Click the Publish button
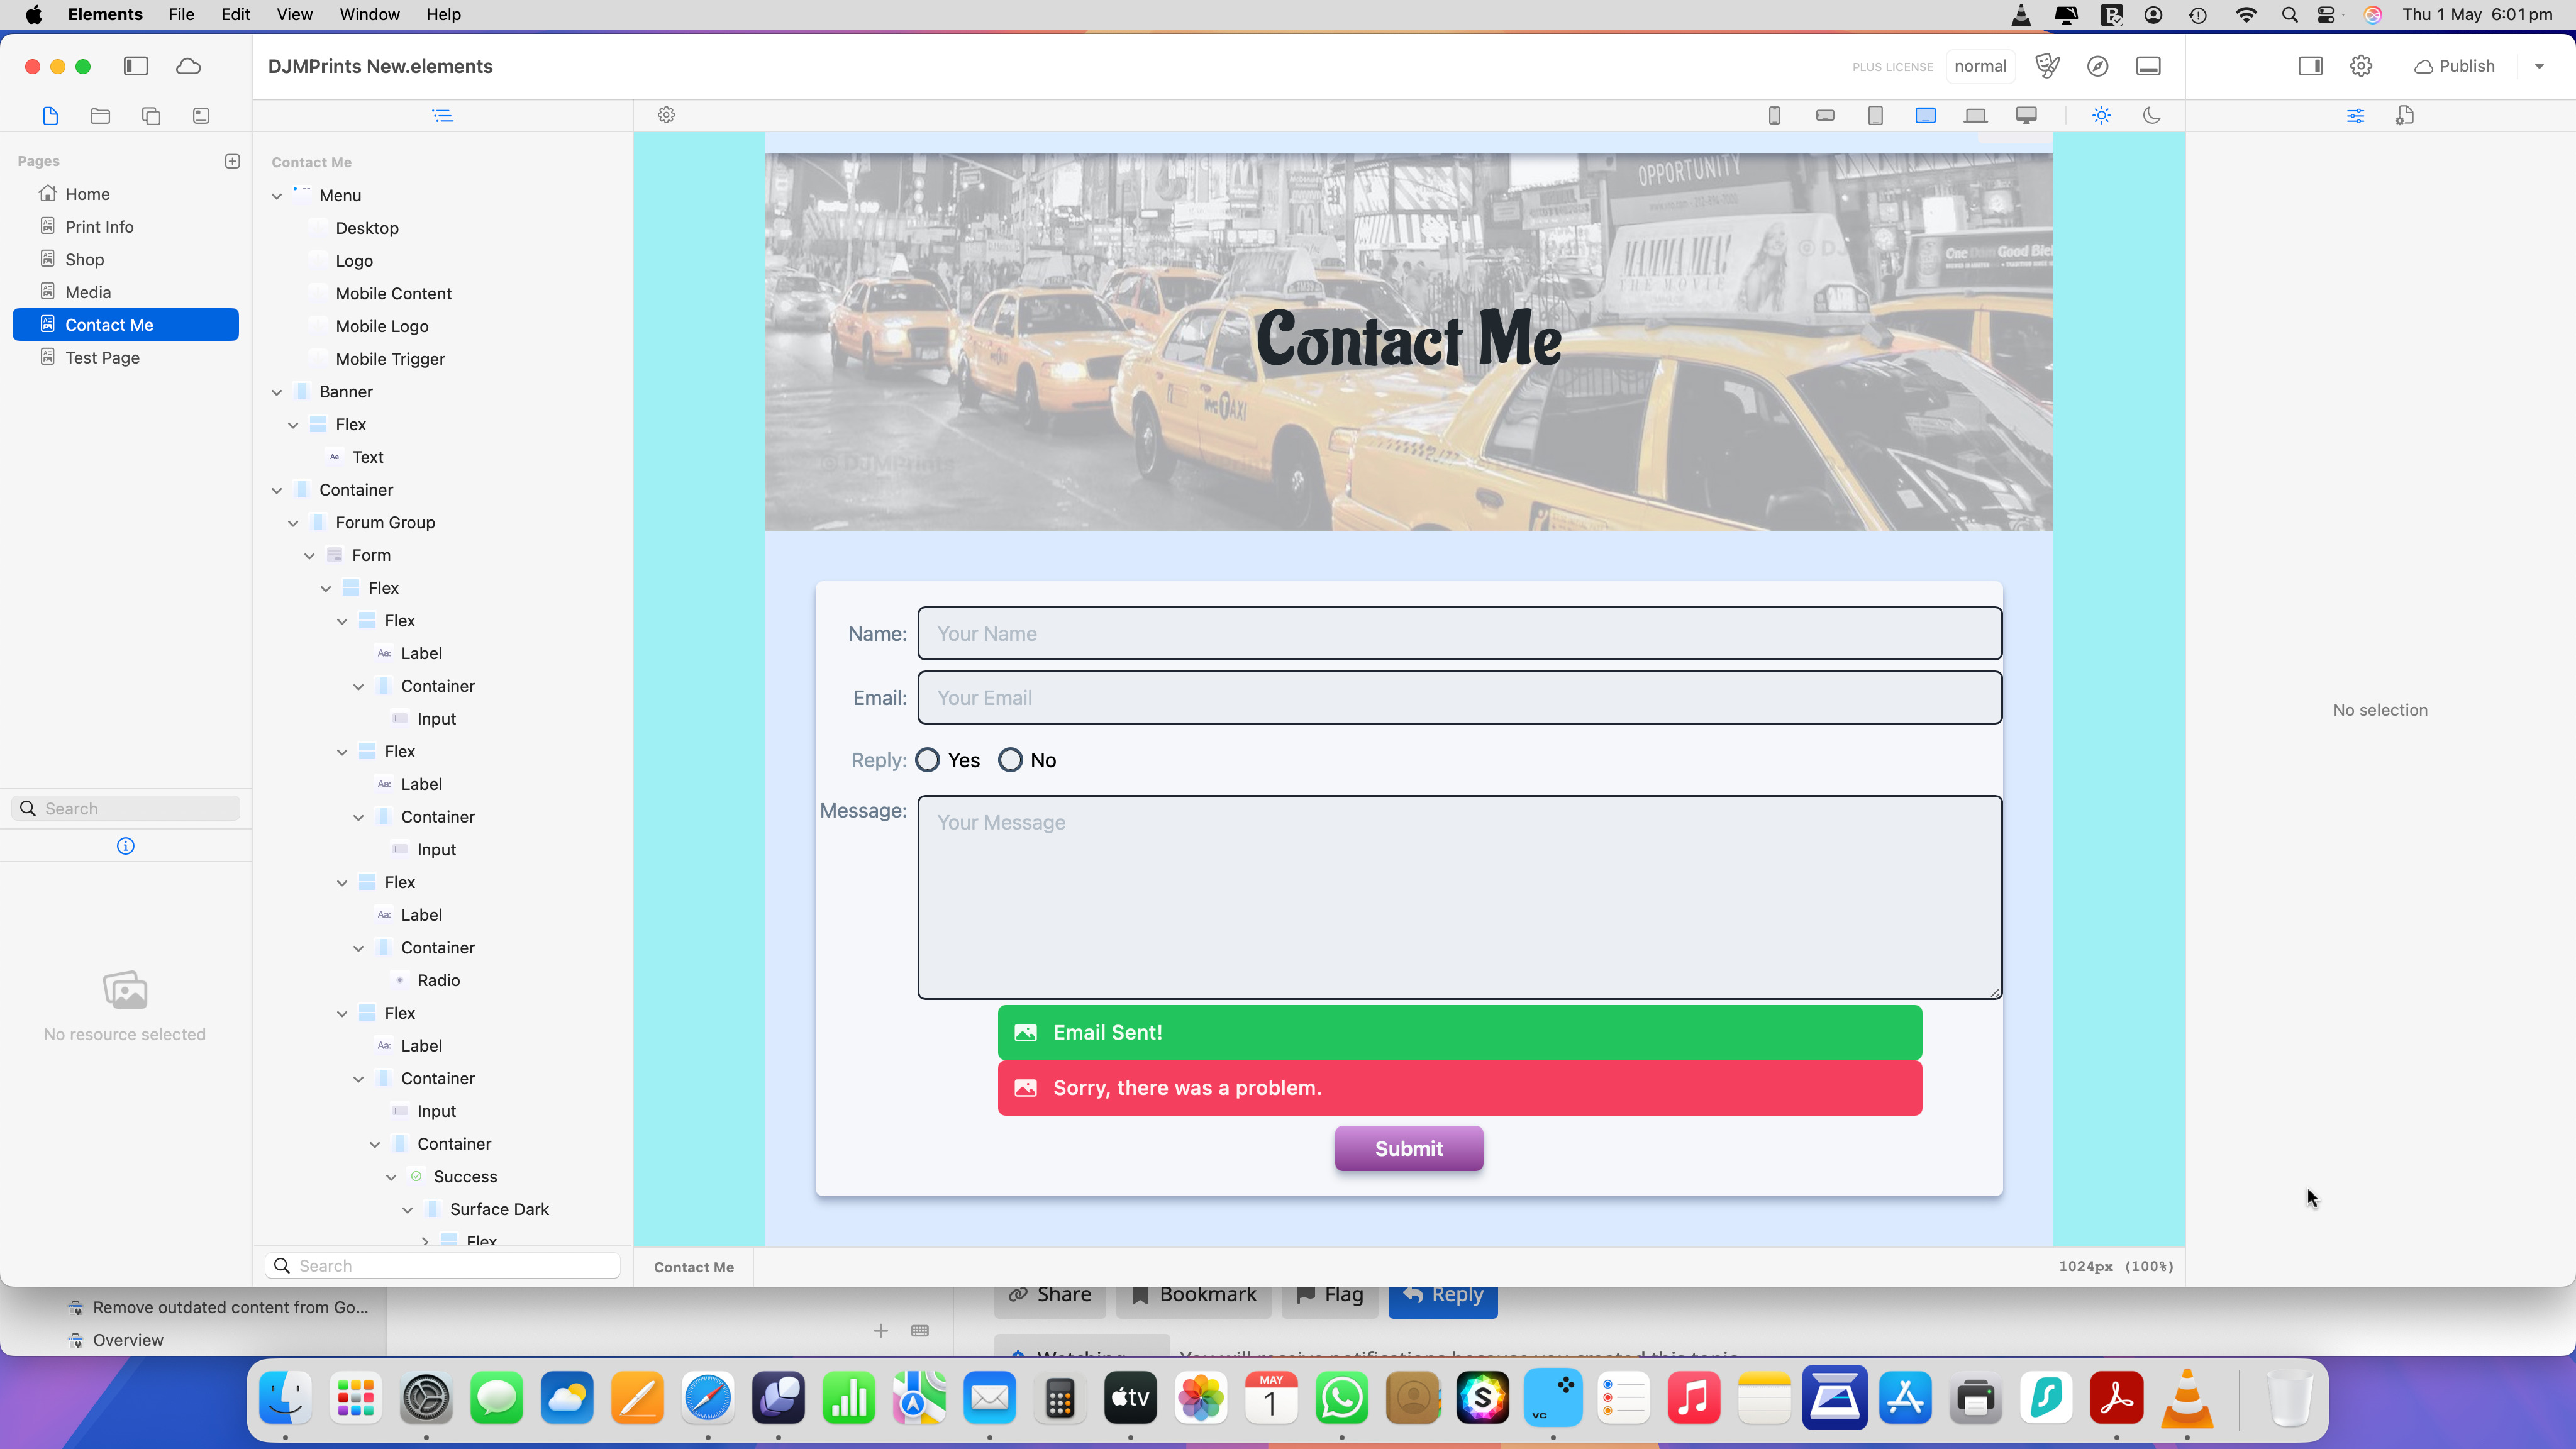The width and height of the screenshot is (2576, 1449). click(2454, 66)
